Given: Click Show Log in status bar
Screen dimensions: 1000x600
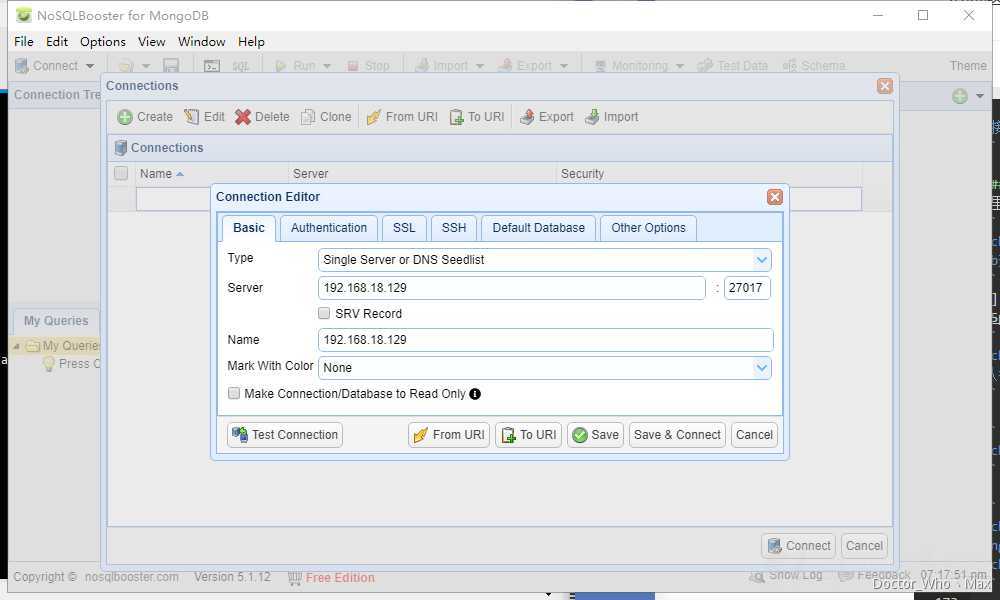Looking at the screenshot, I should [x=786, y=576].
